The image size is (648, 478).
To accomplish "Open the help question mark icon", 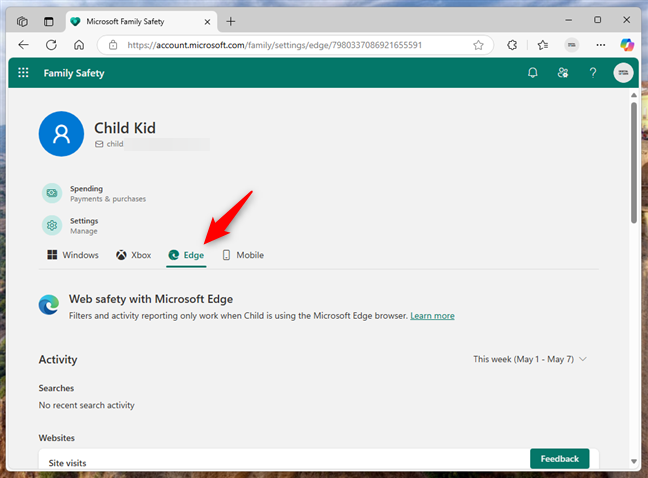I will pos(593,73).
